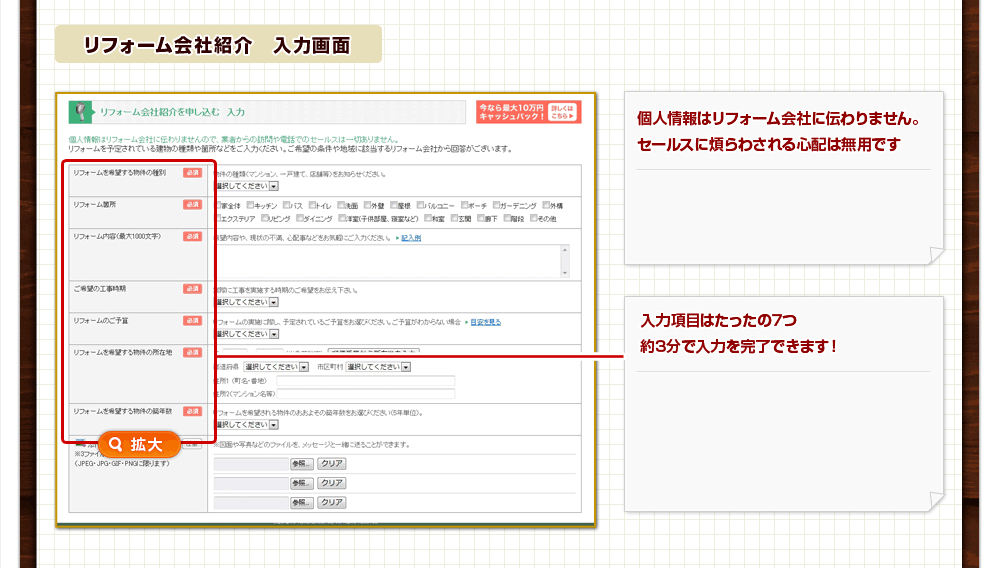Open the 記入例 example link
The image size is (1000, 568).
coord(411,238)
